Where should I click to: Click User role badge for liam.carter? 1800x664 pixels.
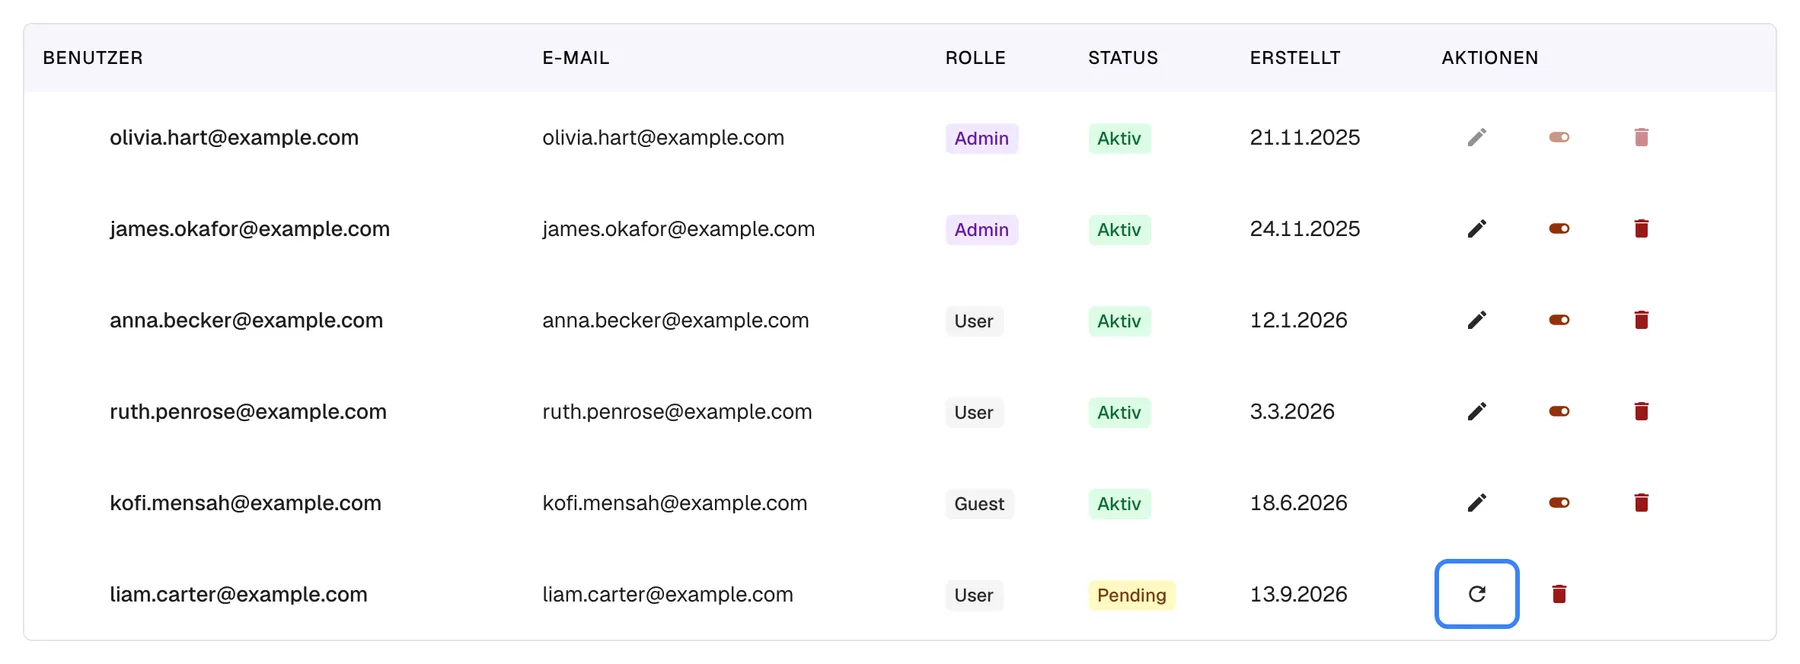click(x=974, y=595)
